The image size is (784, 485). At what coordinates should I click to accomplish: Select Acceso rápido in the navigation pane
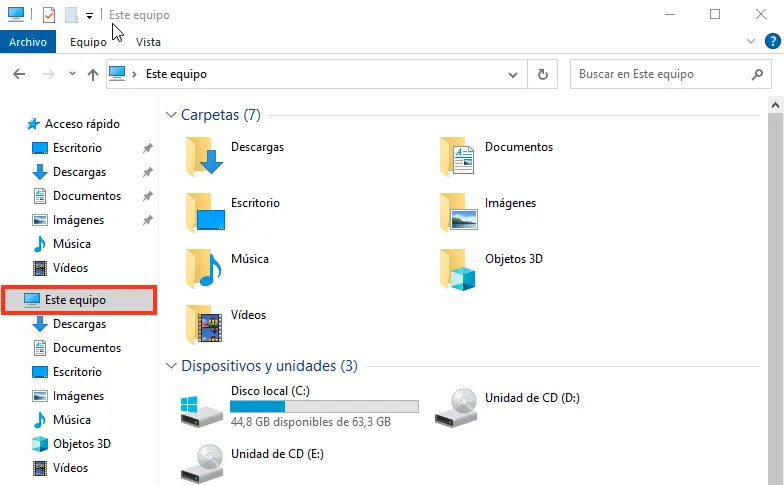[73, 124]
